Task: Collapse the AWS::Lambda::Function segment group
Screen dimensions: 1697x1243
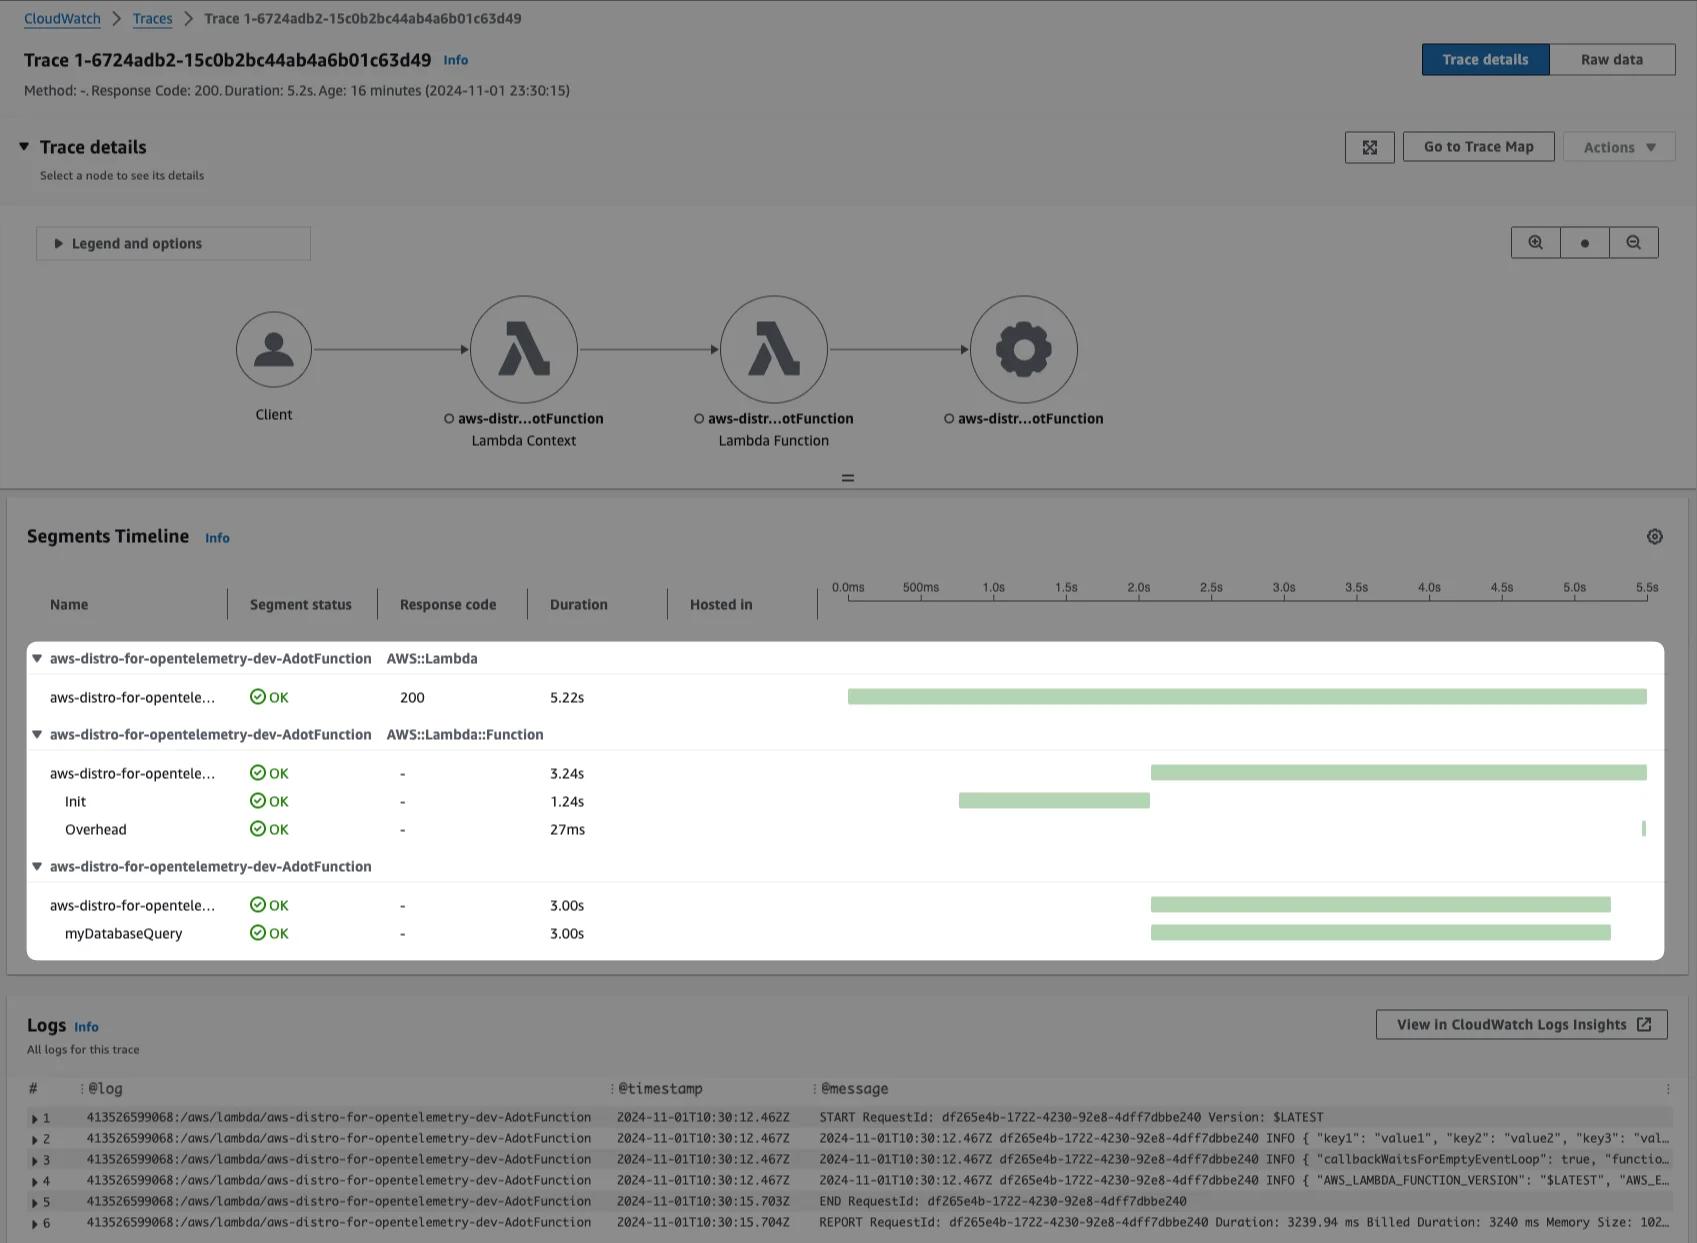Action: (37, 734)
